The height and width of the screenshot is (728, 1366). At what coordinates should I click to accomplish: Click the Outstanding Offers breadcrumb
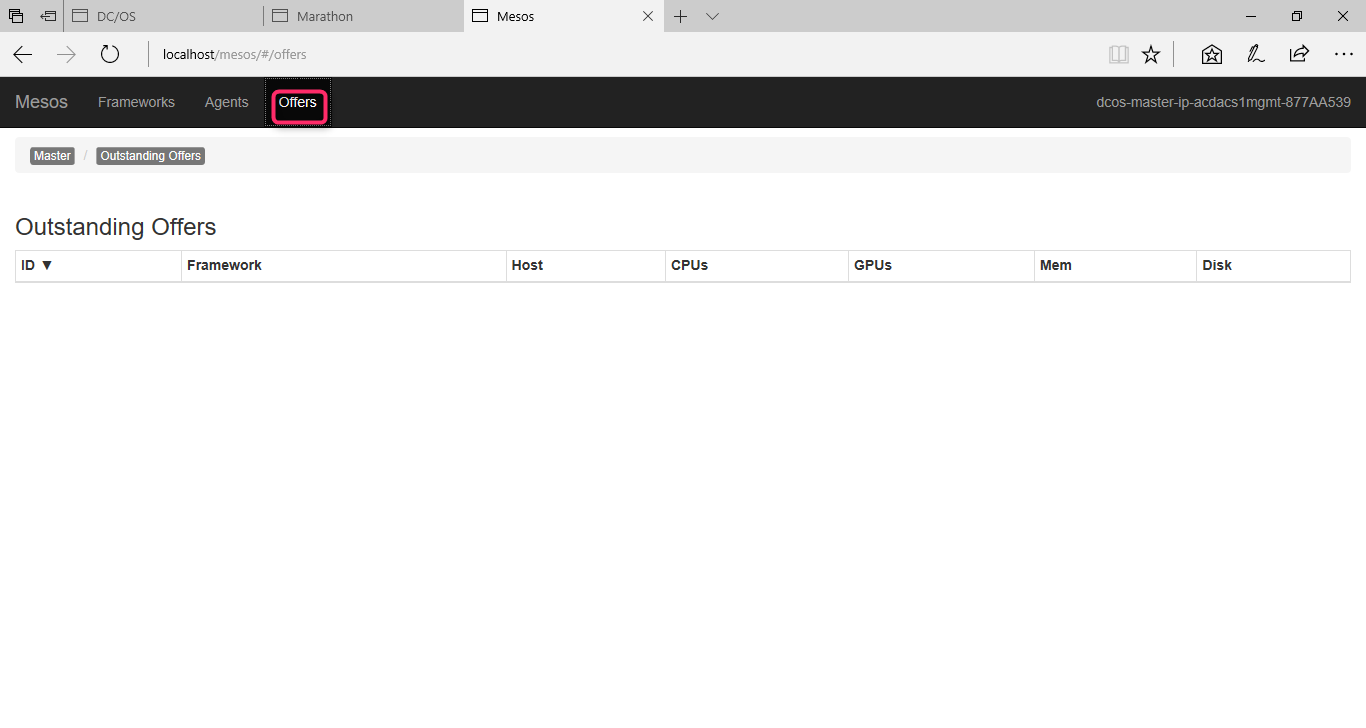(151, 156)
